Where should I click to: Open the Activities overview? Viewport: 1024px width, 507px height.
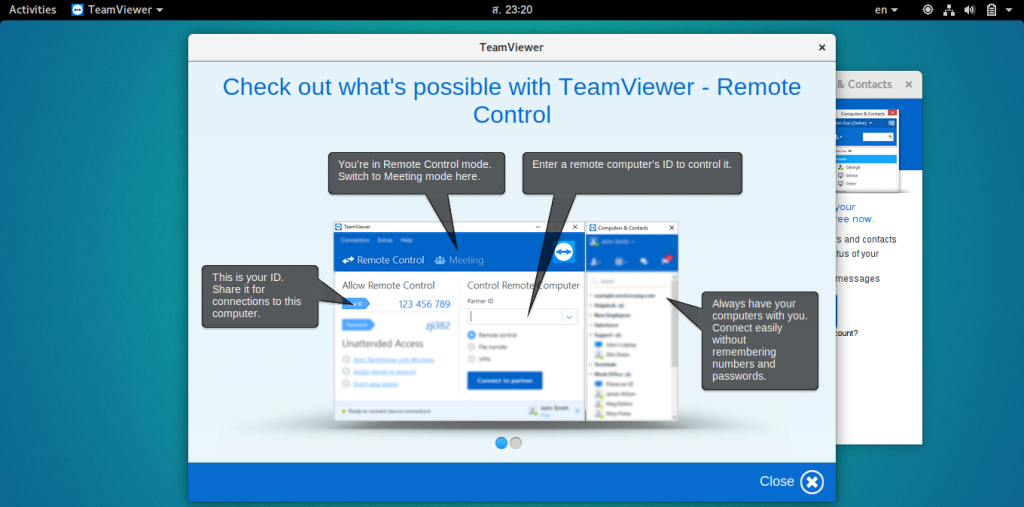coord(33,10)
